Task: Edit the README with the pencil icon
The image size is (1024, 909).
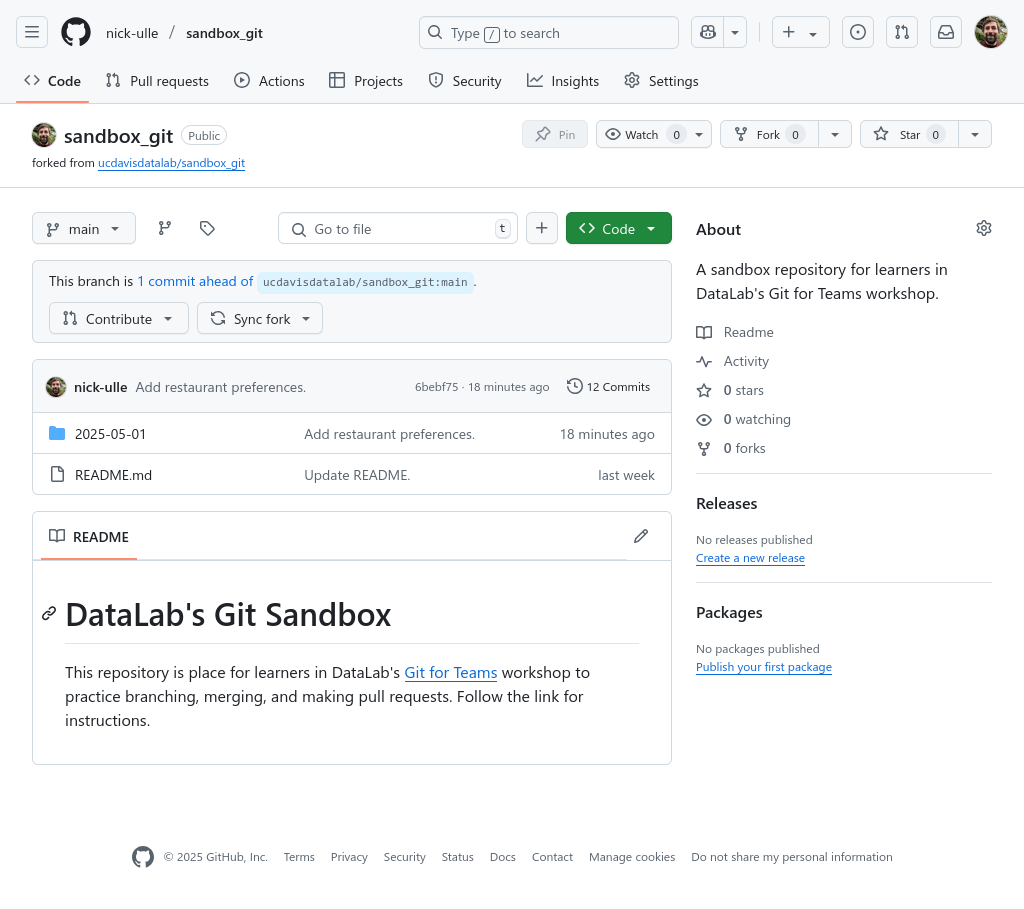Action: pyautogui.click(x=640, y=536)
